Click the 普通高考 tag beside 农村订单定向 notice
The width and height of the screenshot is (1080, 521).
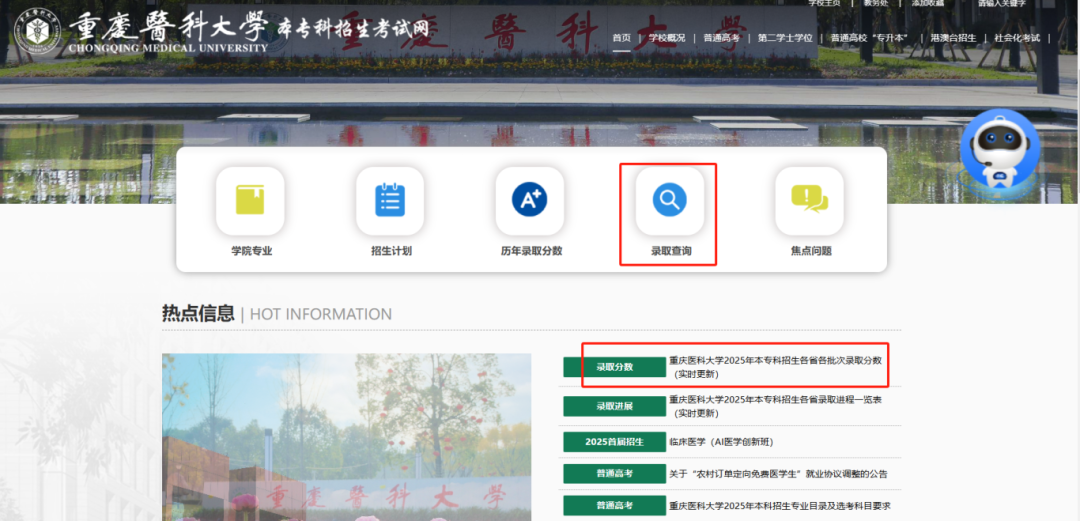614,473
